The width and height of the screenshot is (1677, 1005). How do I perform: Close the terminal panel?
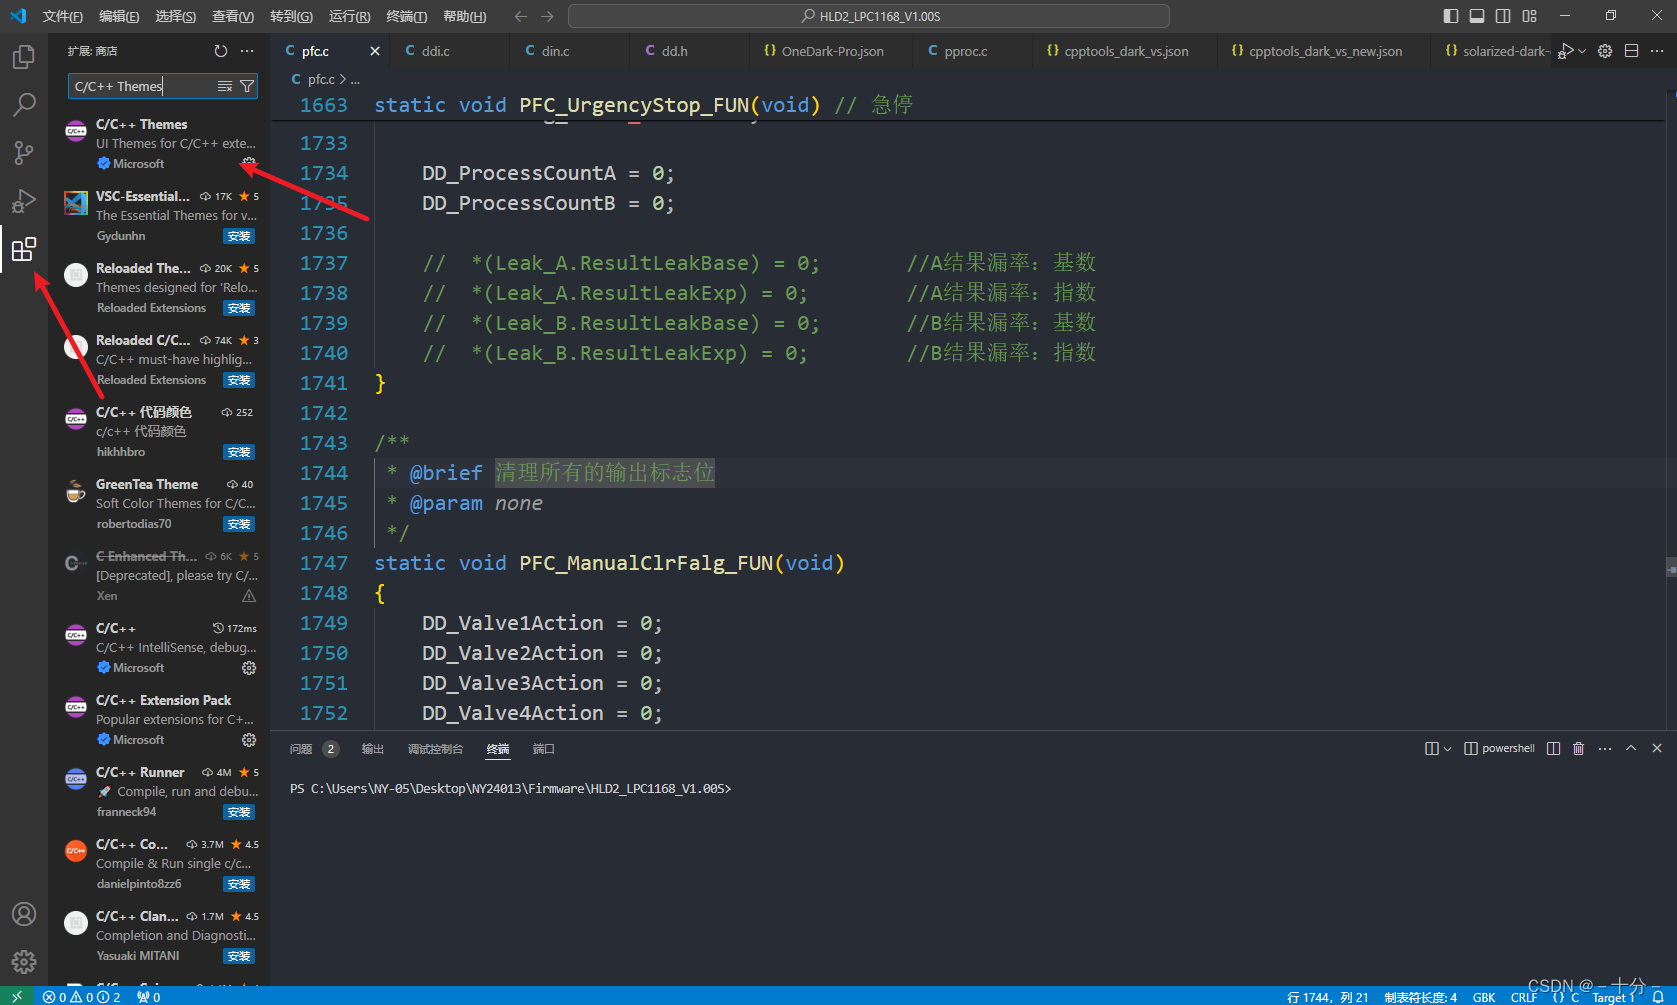coord(1657,748)
